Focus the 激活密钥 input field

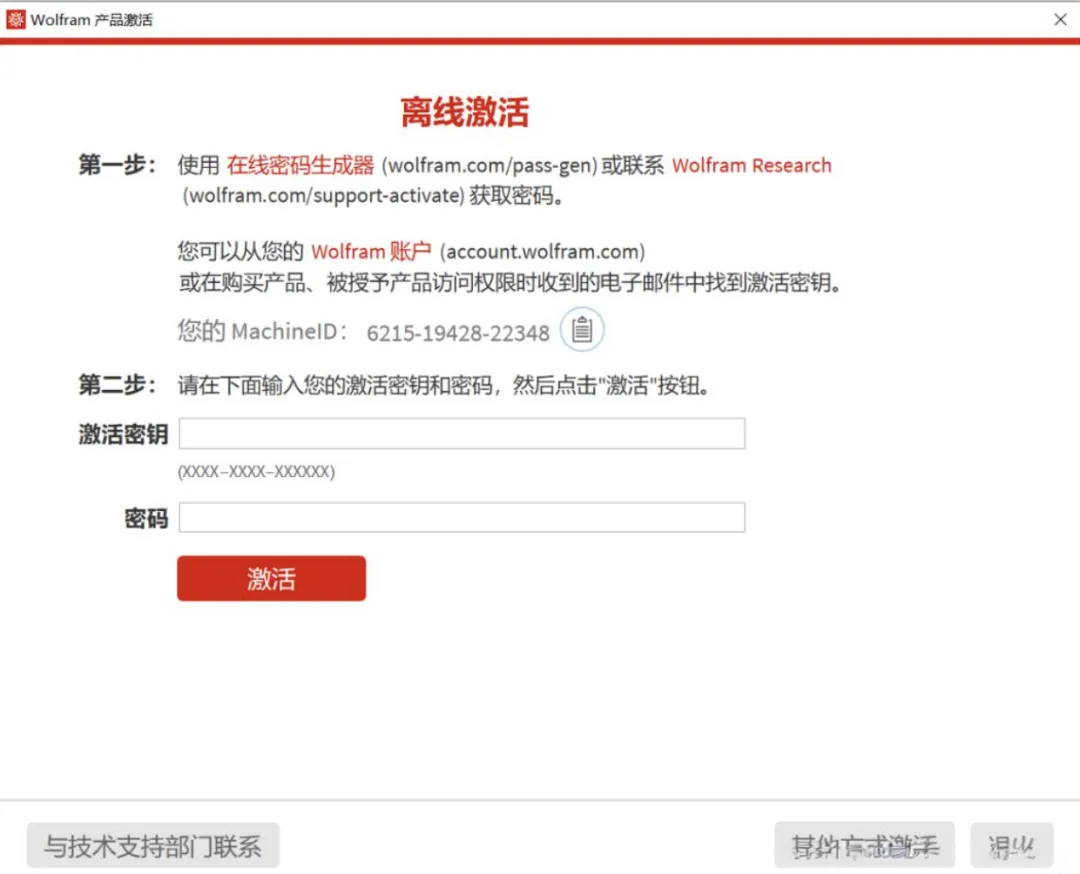pyautogui.click(x=461, y=433)
